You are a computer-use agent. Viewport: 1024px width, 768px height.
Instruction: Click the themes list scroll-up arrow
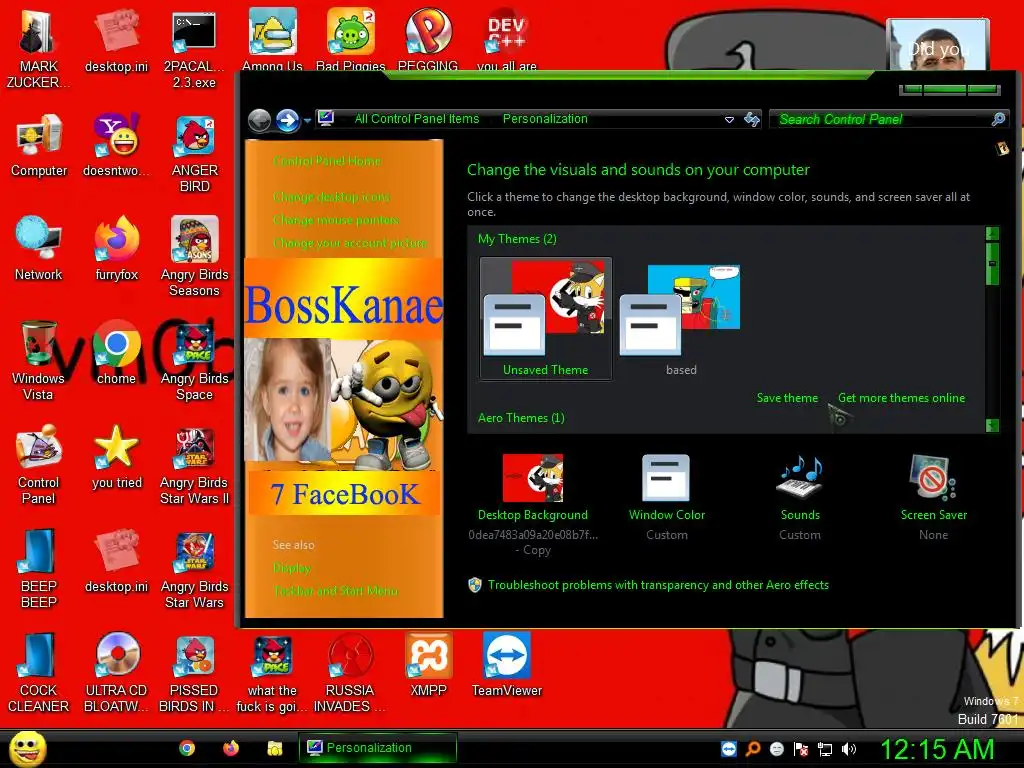pyautogui.click(x=992, y=233)
